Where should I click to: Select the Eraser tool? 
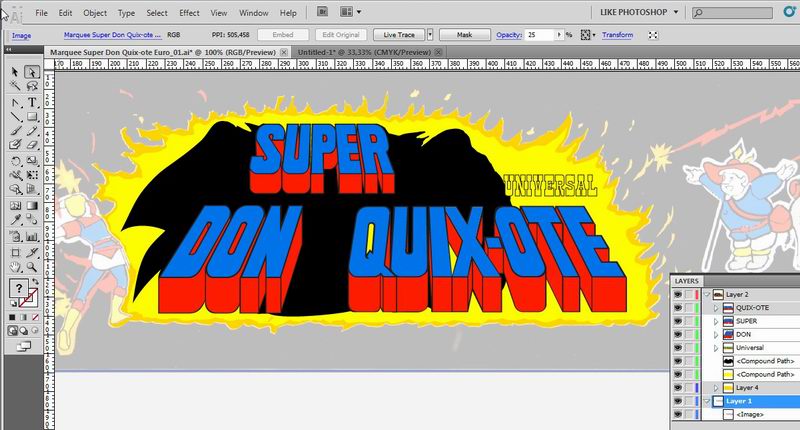point(32,145)
